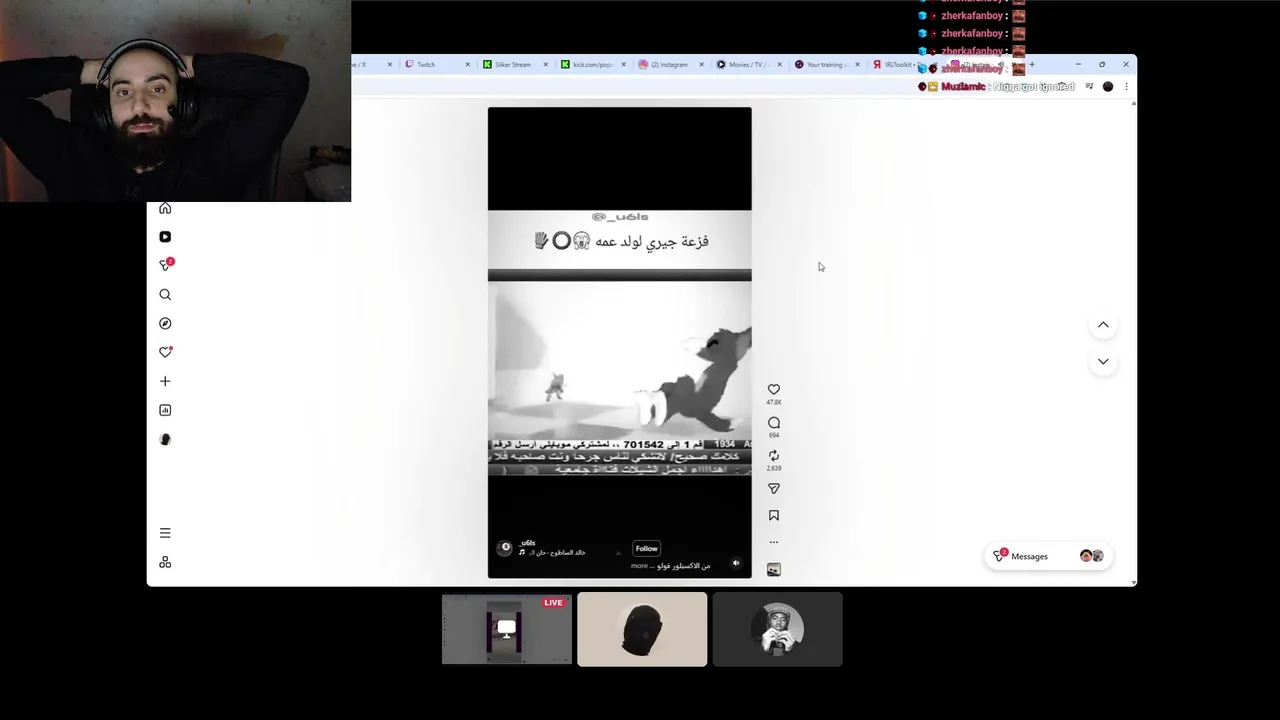The image size is (1280, 720).
Task: Open the browser three-dot menu
Action: click(x=1126, y=87)
